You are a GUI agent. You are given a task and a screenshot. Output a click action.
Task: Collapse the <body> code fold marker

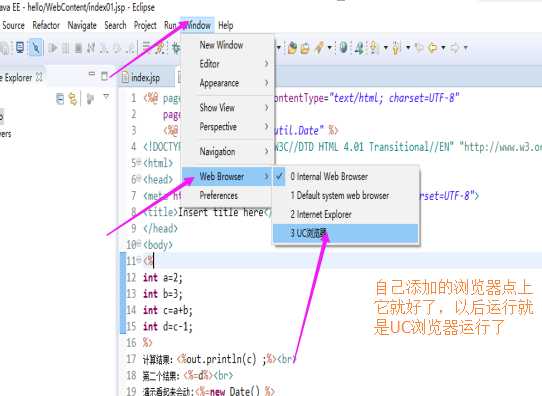139,244
